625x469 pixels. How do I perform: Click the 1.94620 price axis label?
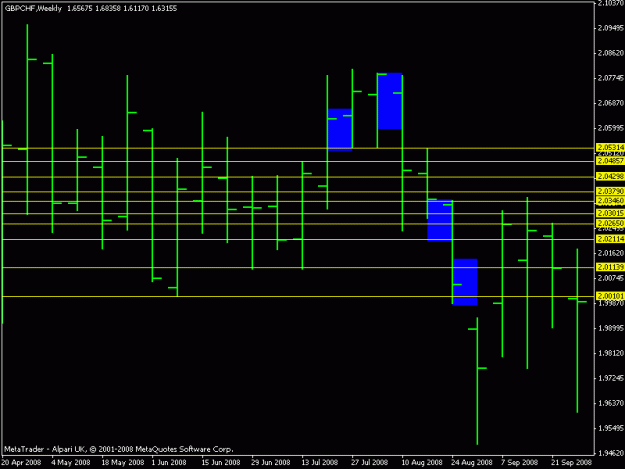611,453
